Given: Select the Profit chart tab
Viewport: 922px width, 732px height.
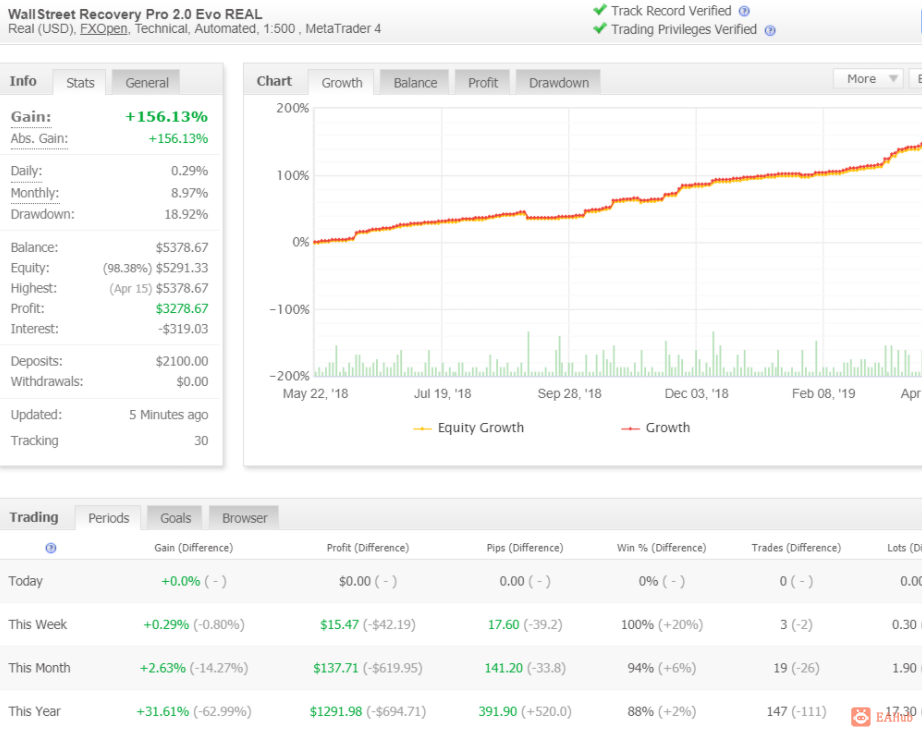Looking at the screenshot, I should (483, 83).
